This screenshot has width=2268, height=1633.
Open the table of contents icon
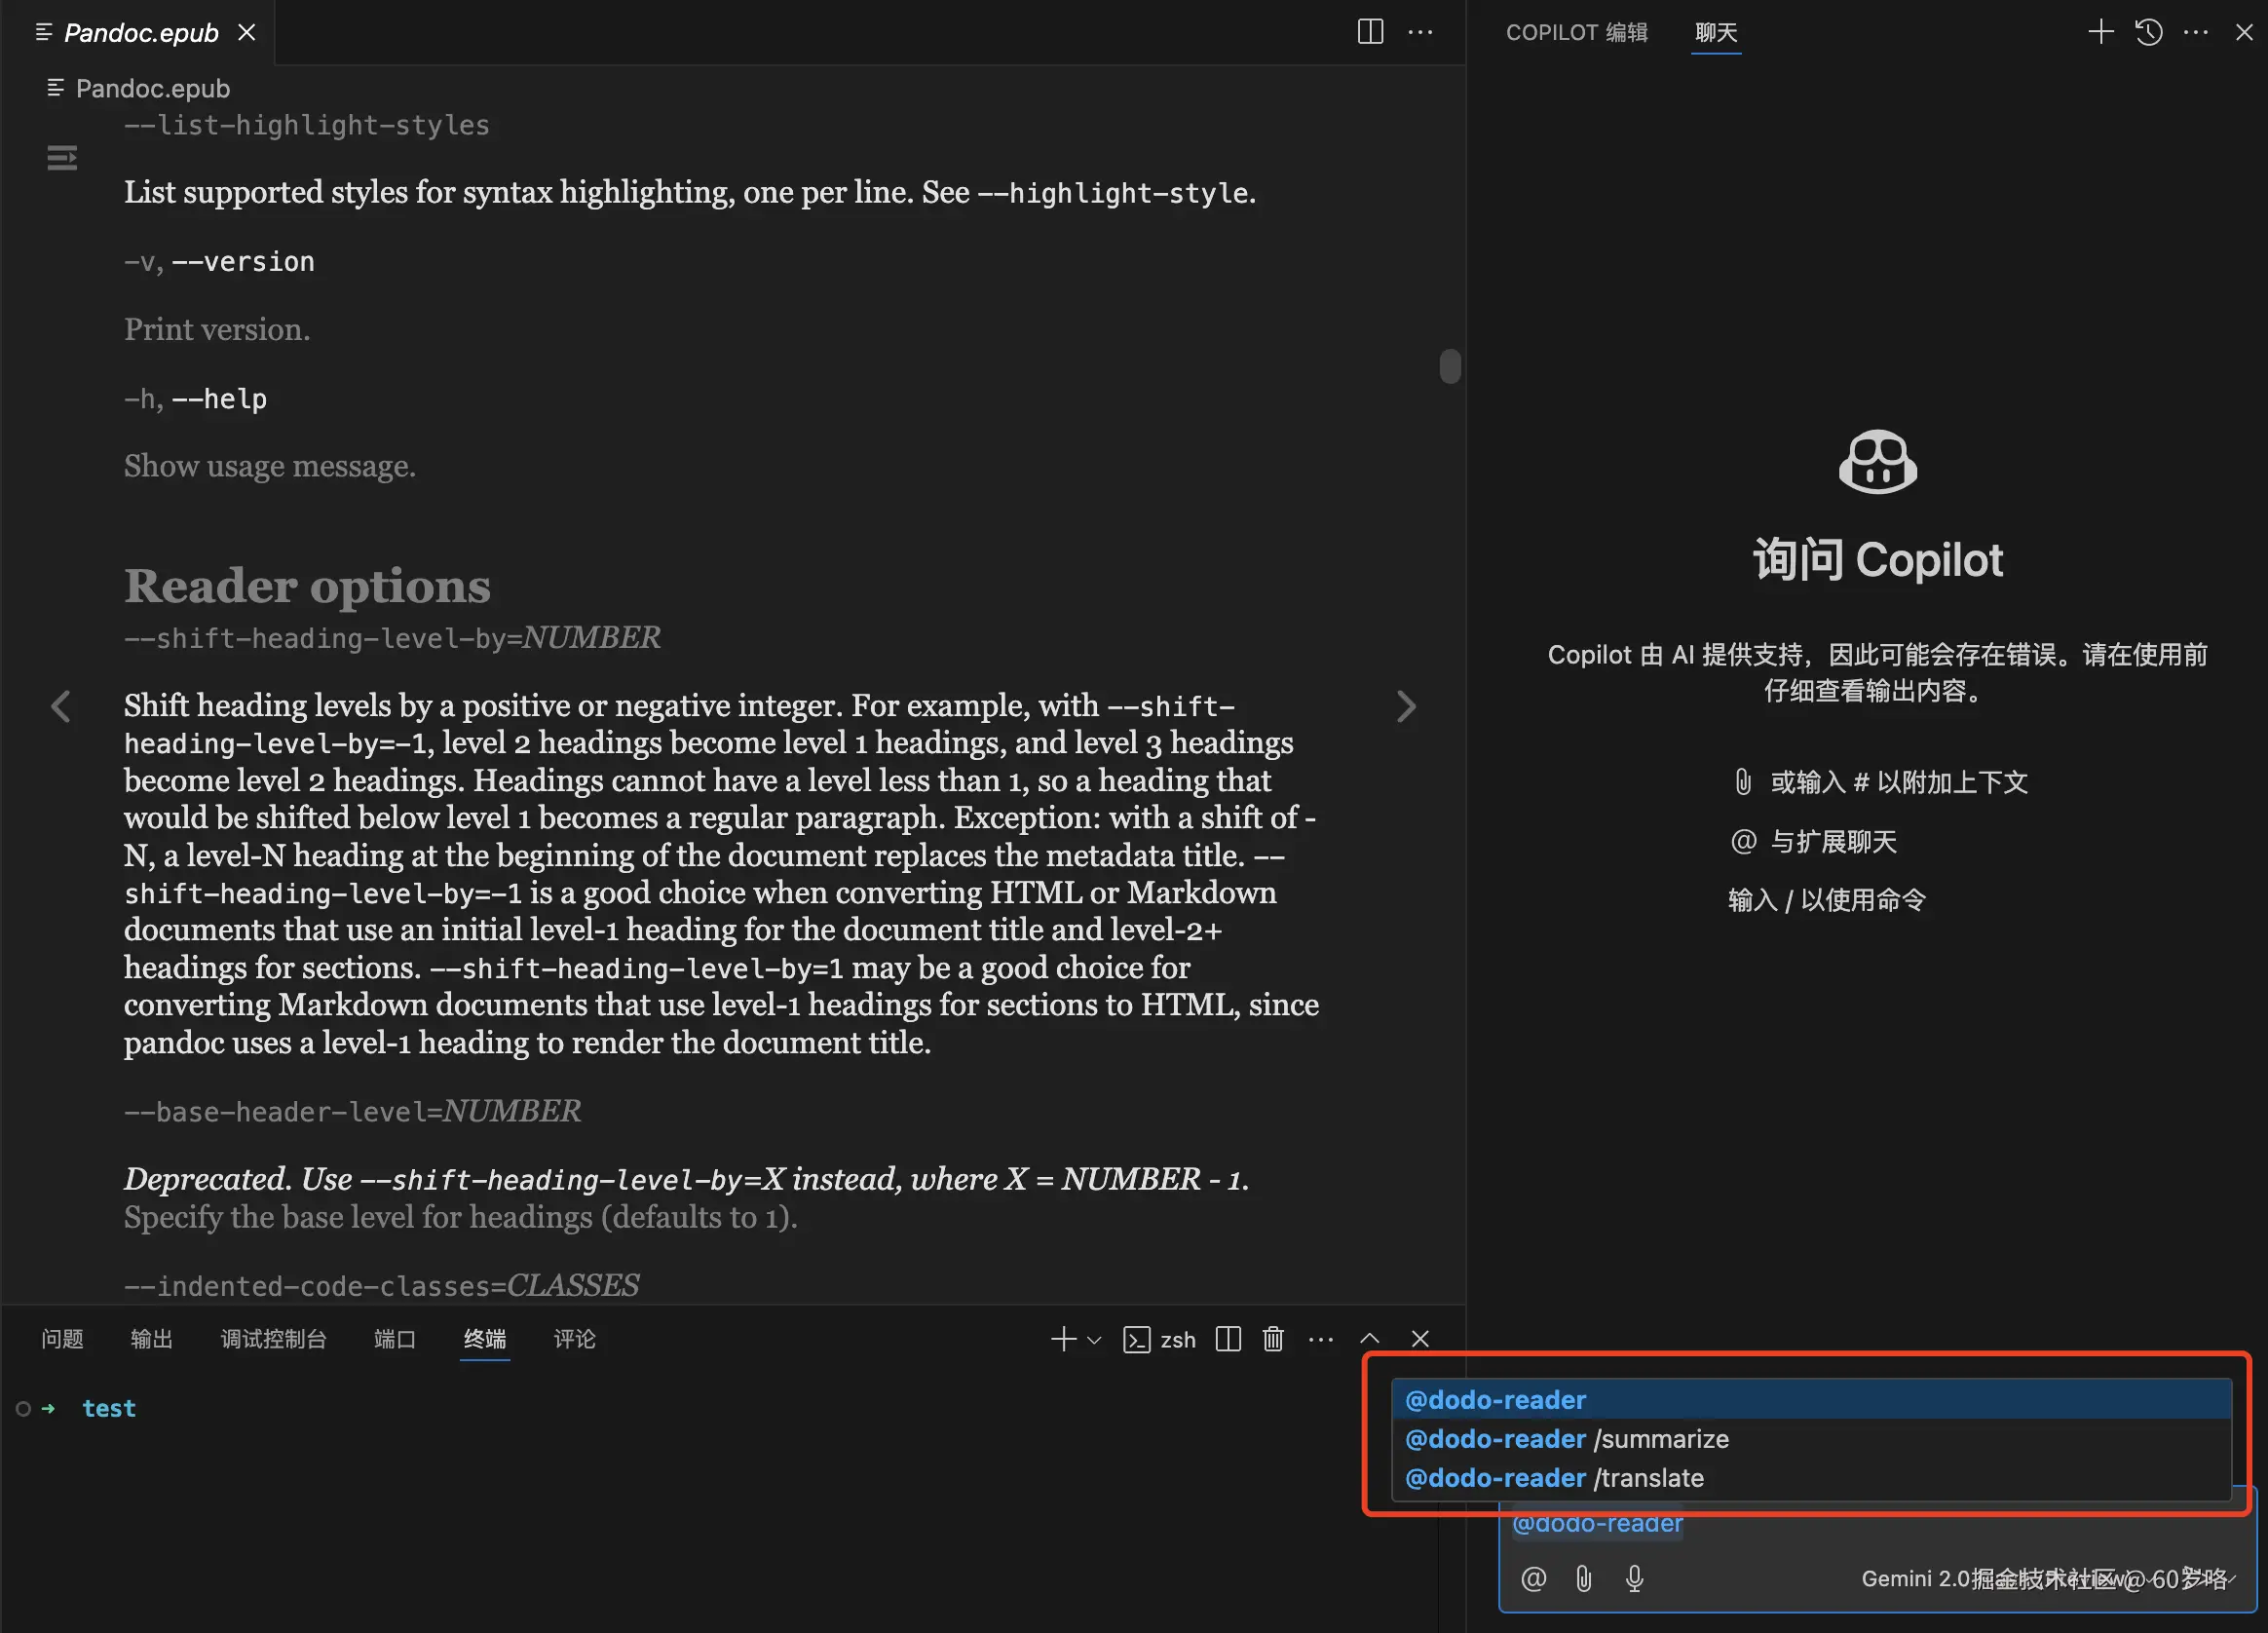62,158
